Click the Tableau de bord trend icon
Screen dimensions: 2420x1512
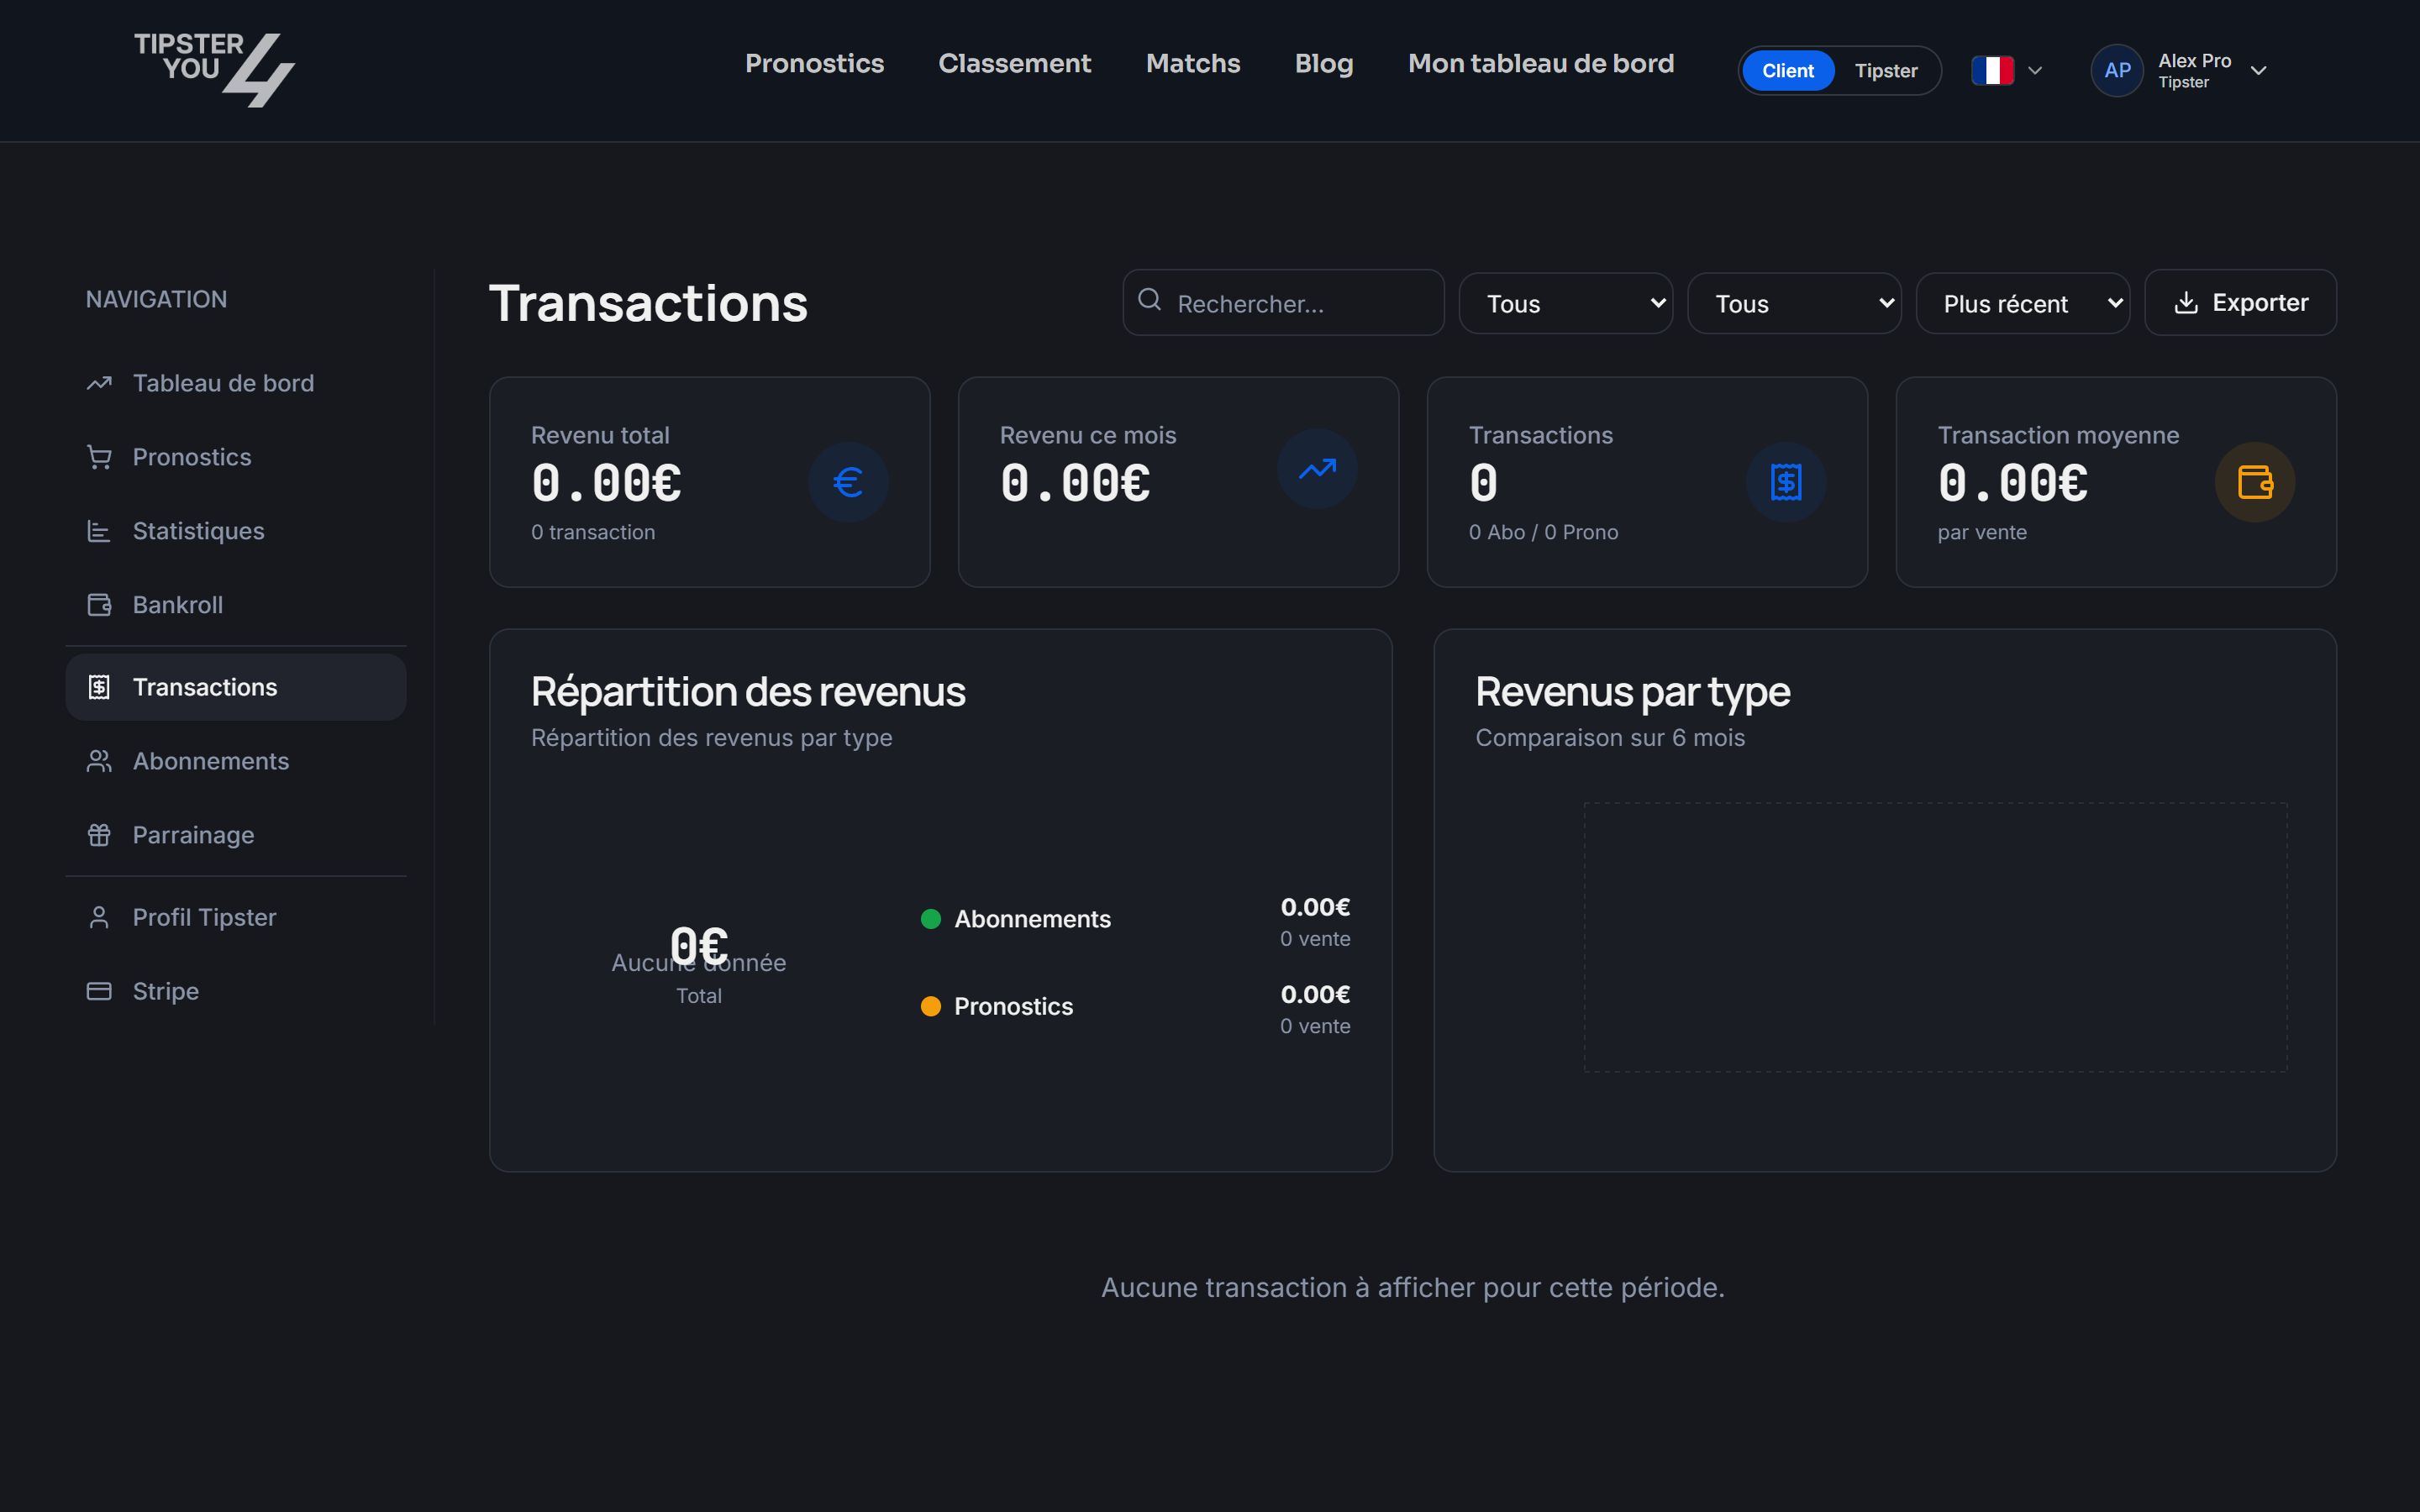pyautogui.click(x=99, y=383)
